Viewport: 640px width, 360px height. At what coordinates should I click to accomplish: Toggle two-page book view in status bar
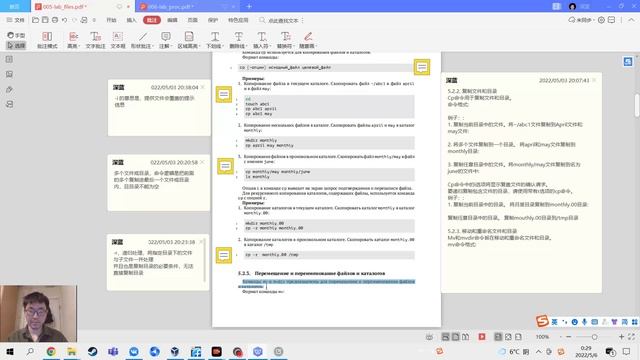pos(465,337)
